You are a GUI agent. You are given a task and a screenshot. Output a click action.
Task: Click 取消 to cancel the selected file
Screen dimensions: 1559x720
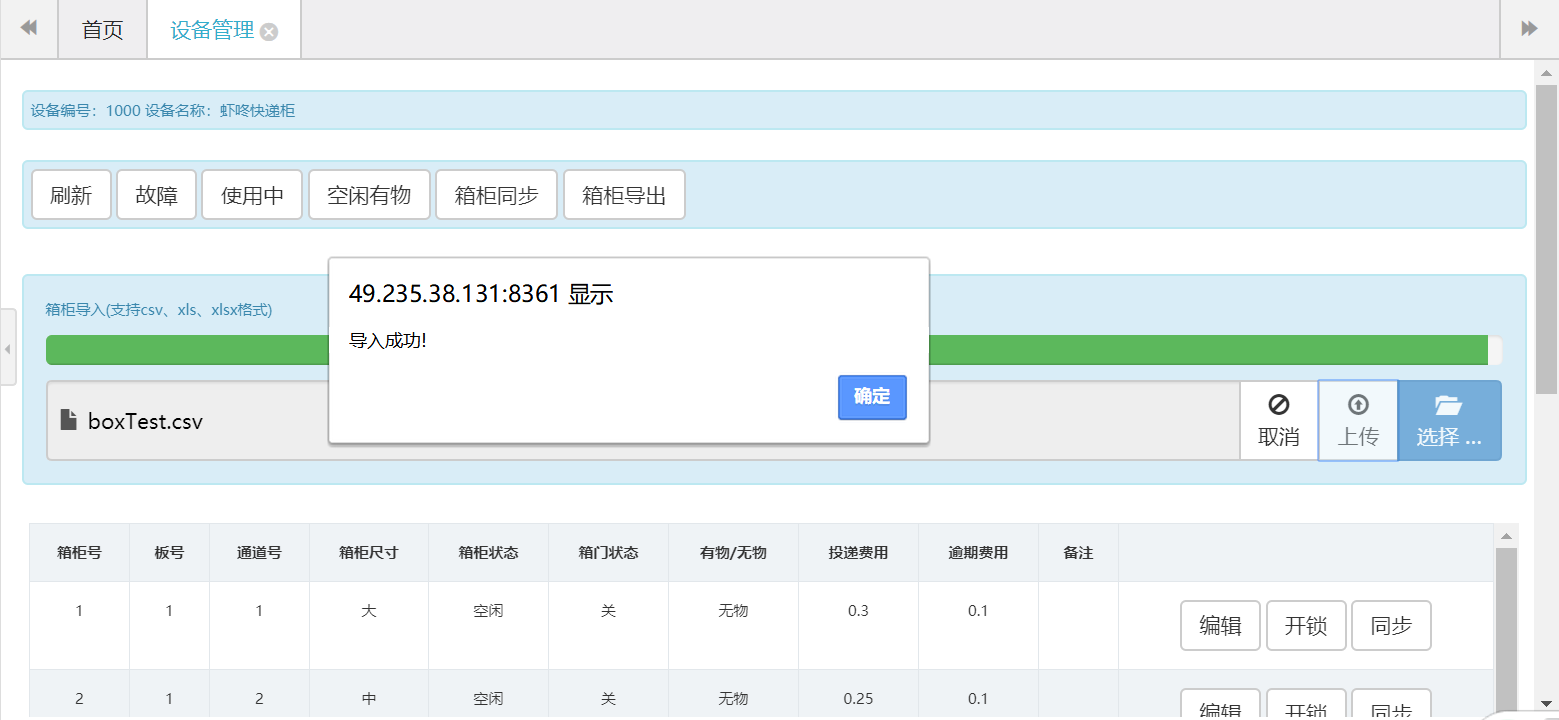point(1279,420)
